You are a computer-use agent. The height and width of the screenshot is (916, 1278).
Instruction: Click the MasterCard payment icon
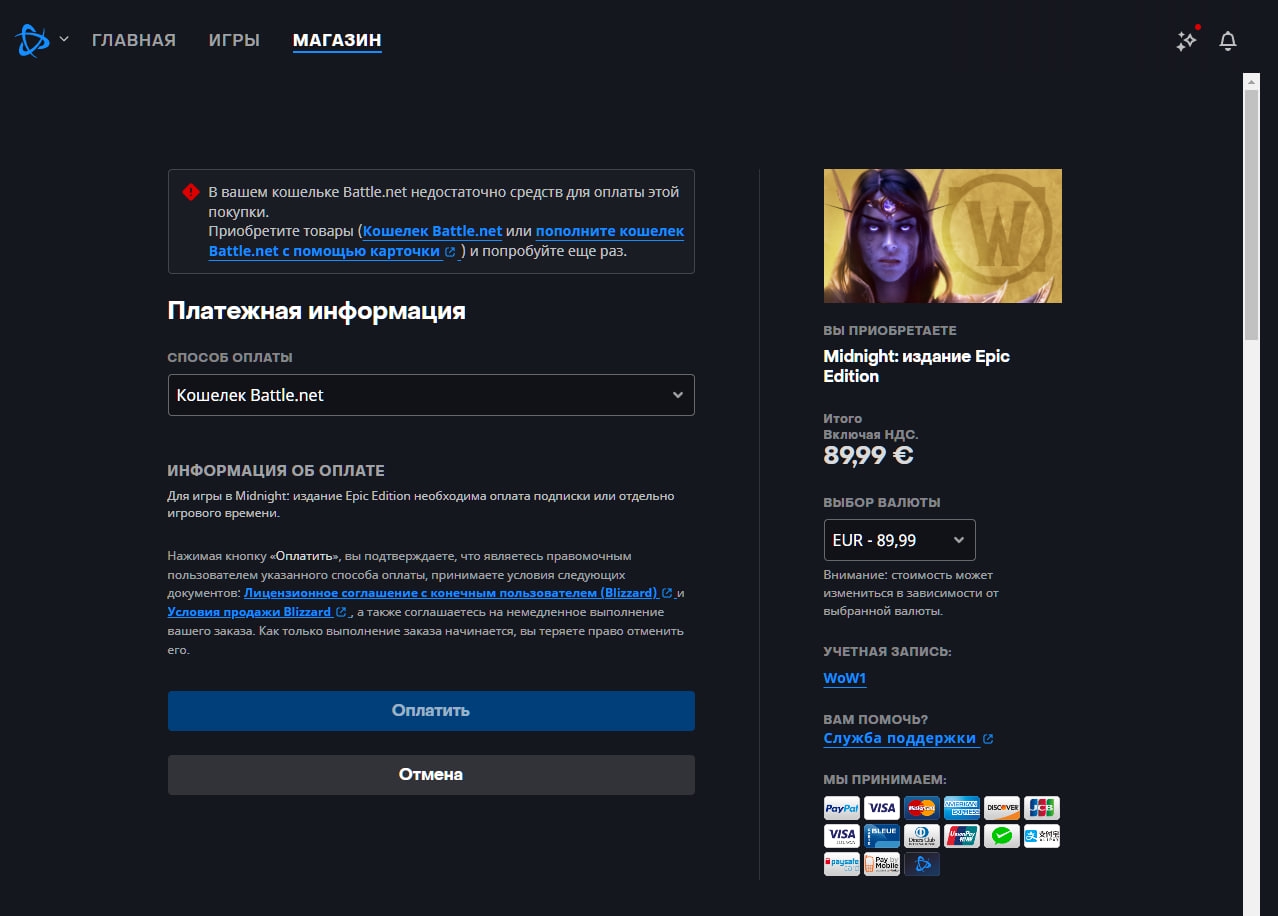point(922,808)
